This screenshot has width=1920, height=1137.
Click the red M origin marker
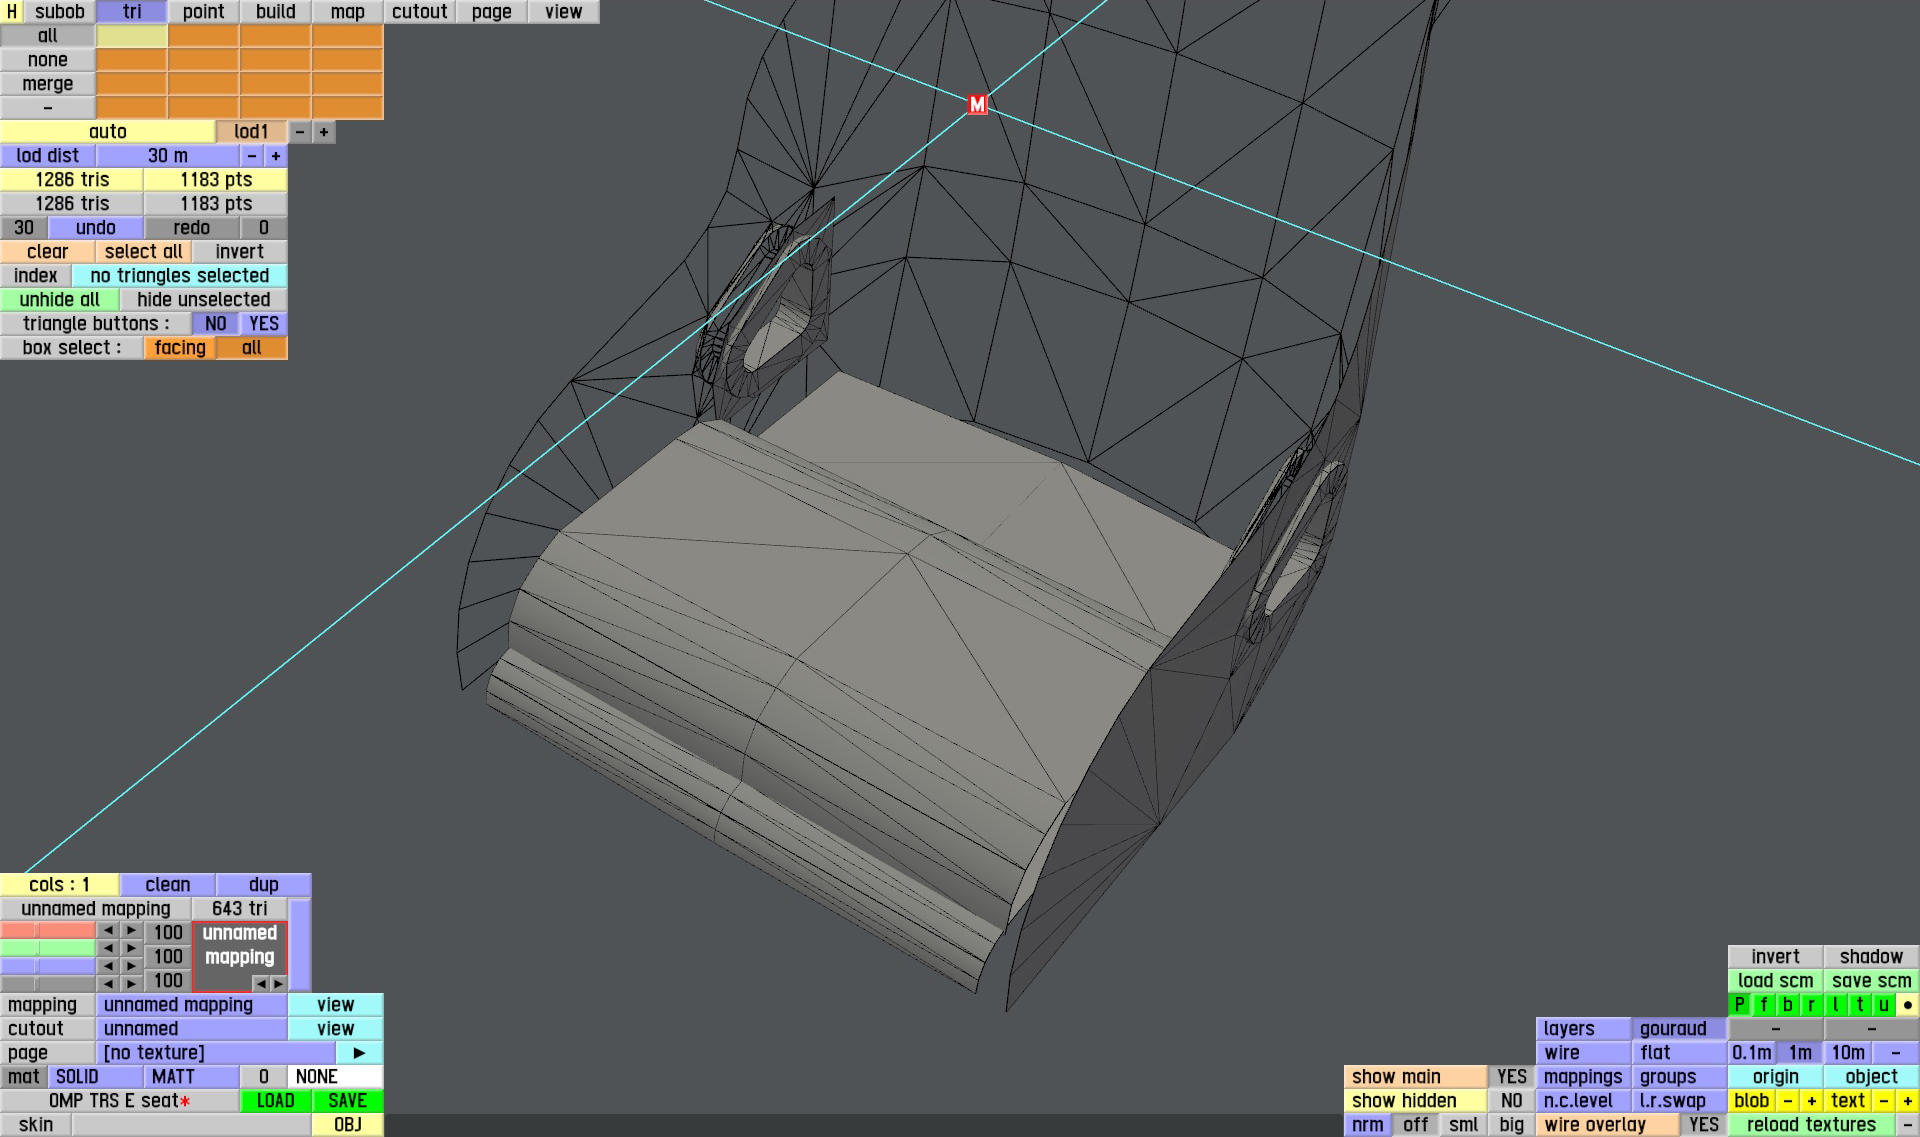pos(977,104)
